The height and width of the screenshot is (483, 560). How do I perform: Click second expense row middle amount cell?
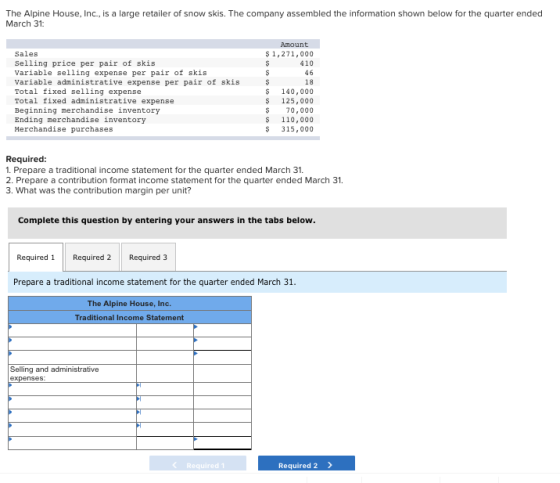click(165, 402)
